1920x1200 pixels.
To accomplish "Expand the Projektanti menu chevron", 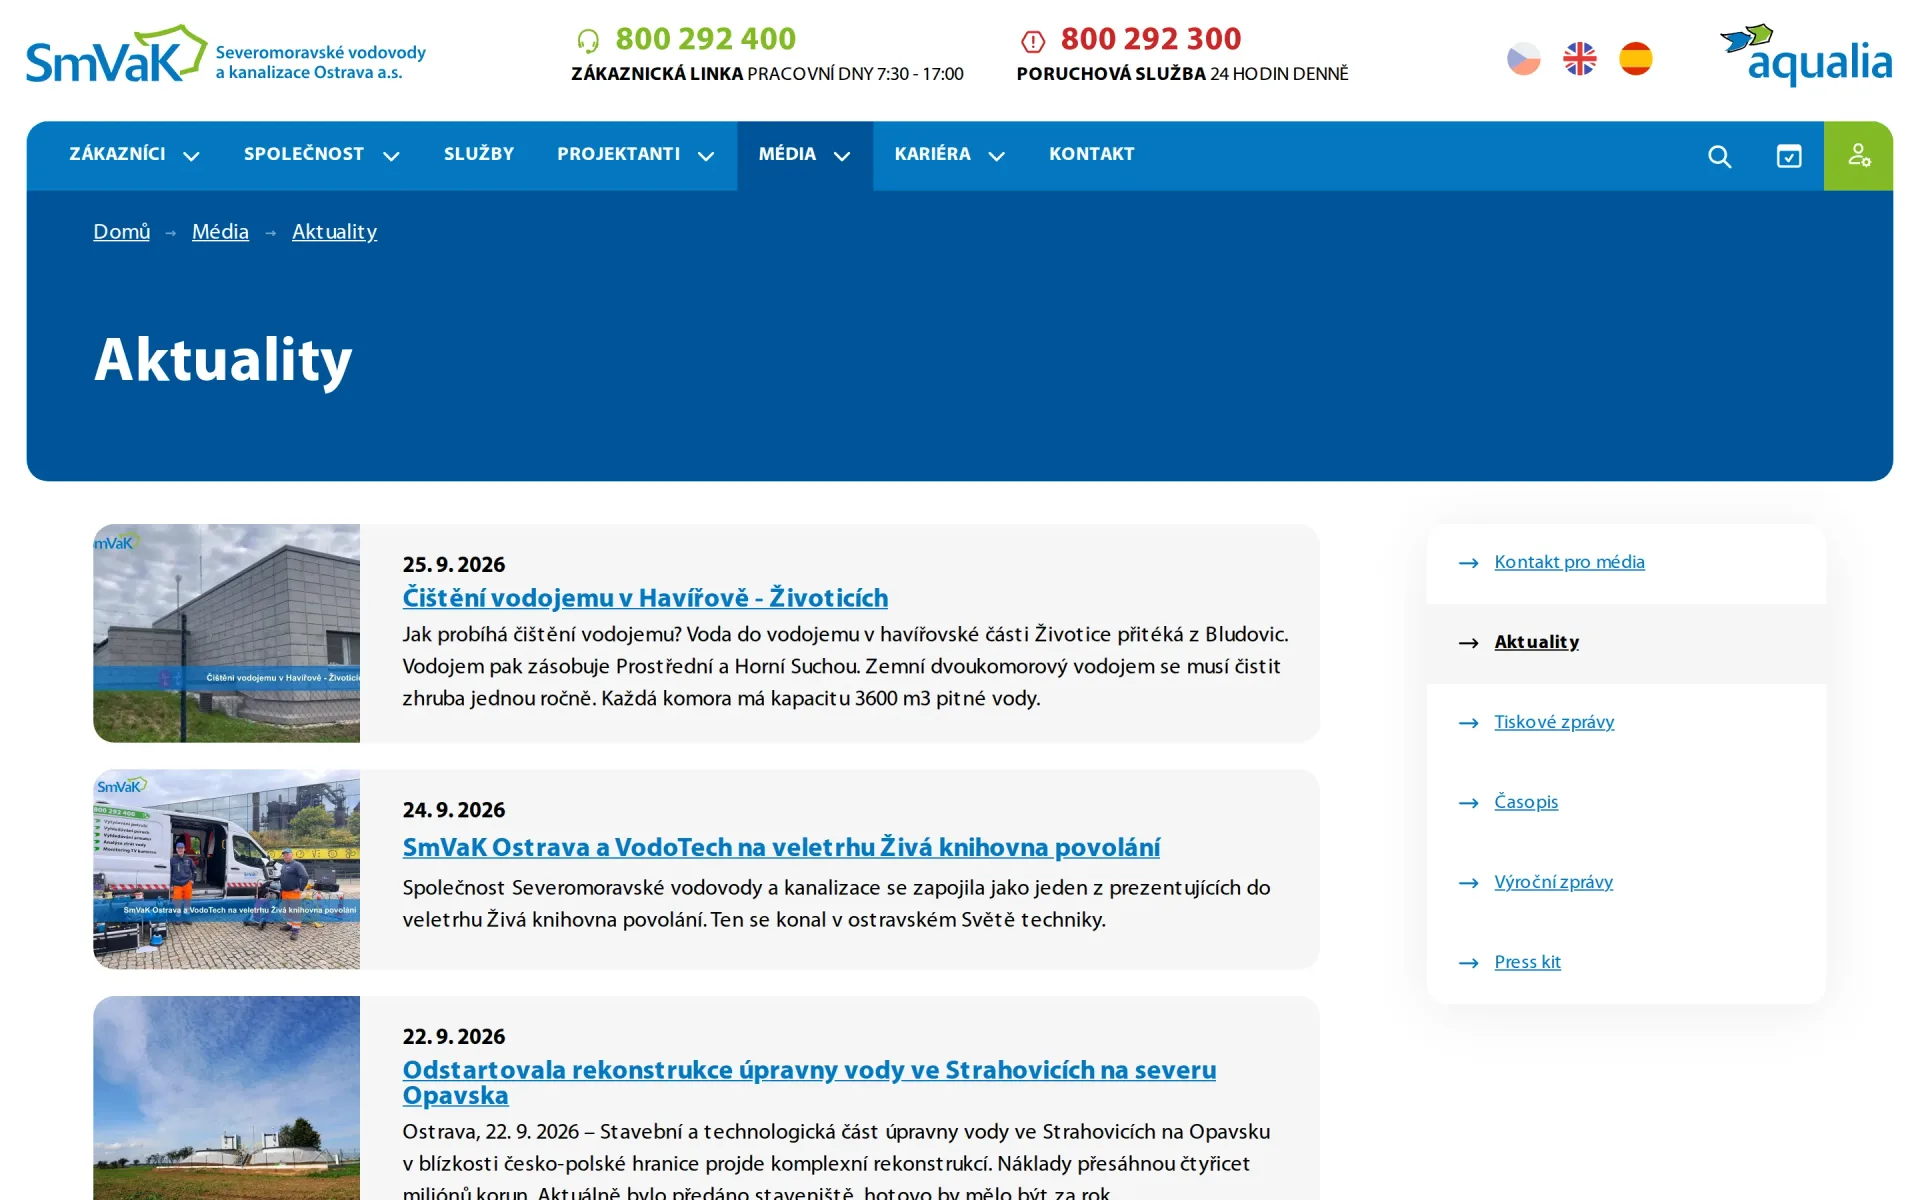I will [x=706, y=156].
